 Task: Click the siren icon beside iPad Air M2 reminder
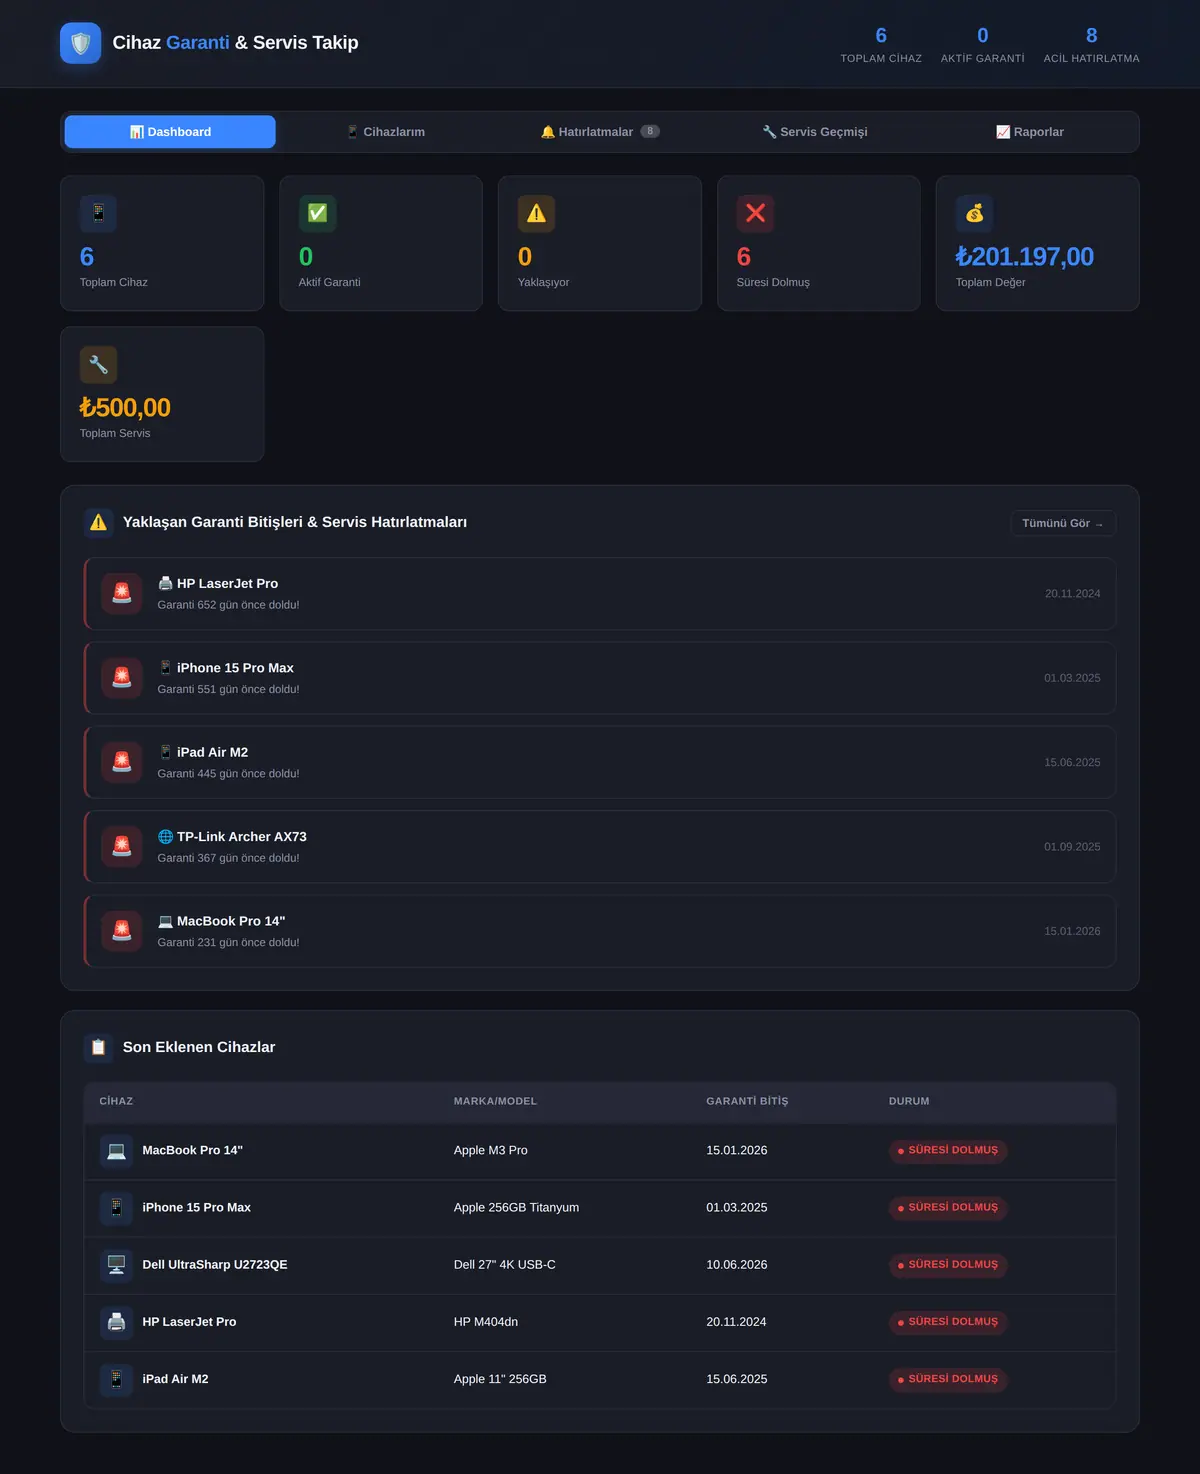(x=122, y=762)
